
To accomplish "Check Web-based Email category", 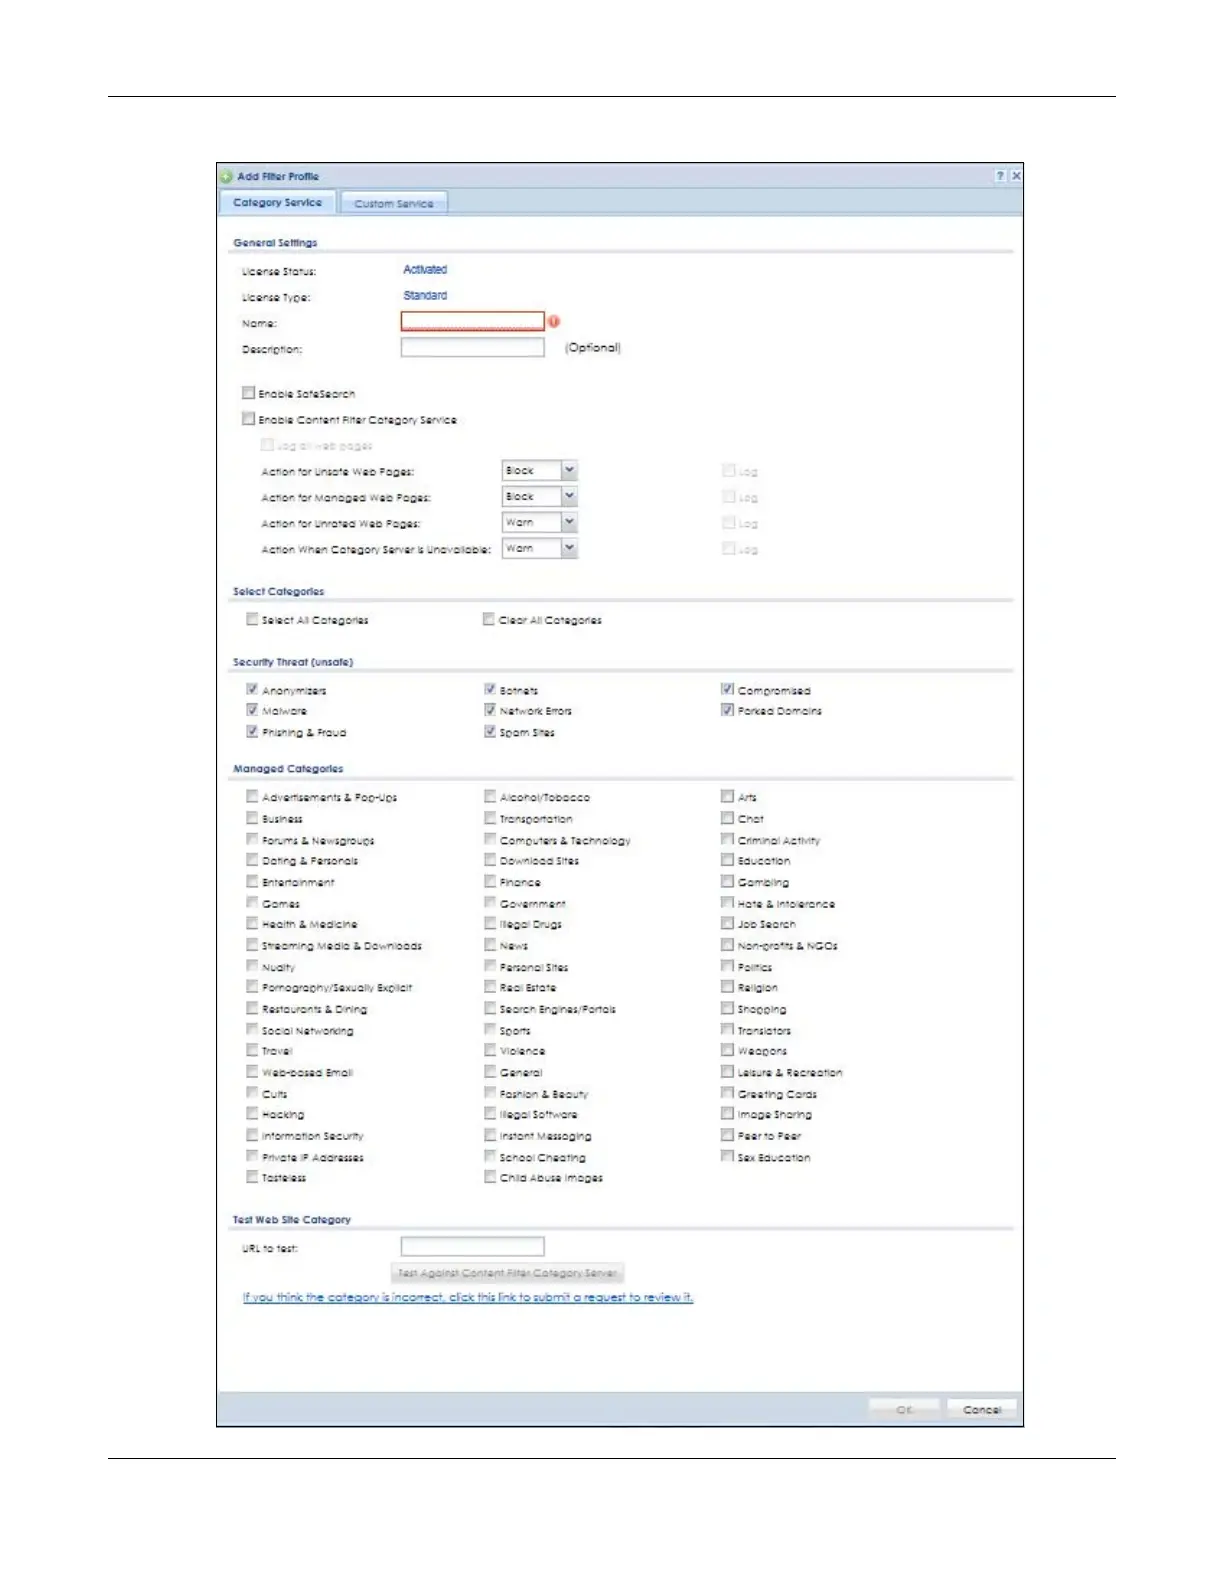I will 252,1071.
